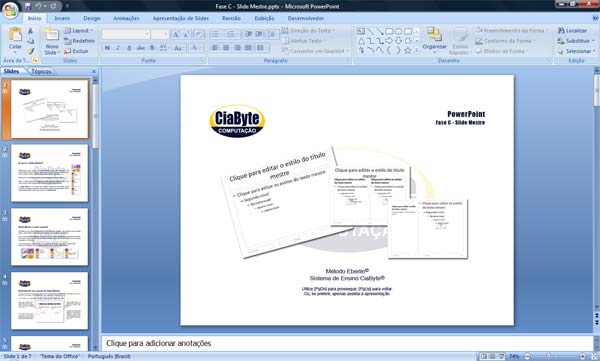The height and width of the screenshot is (361, 600).
Task: Zoom out with the minus button
Action: tap(527, 356)
